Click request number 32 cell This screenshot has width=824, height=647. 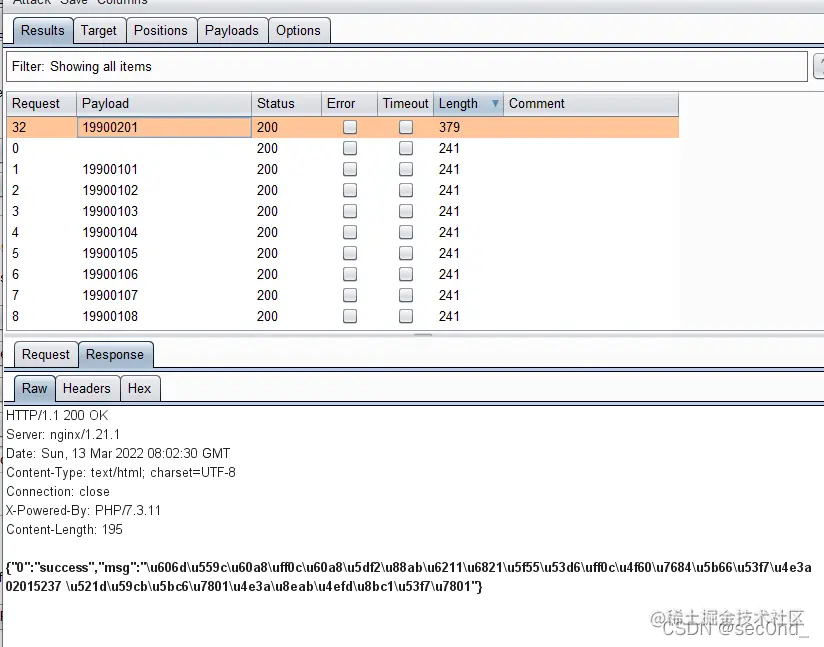point(42,127)
